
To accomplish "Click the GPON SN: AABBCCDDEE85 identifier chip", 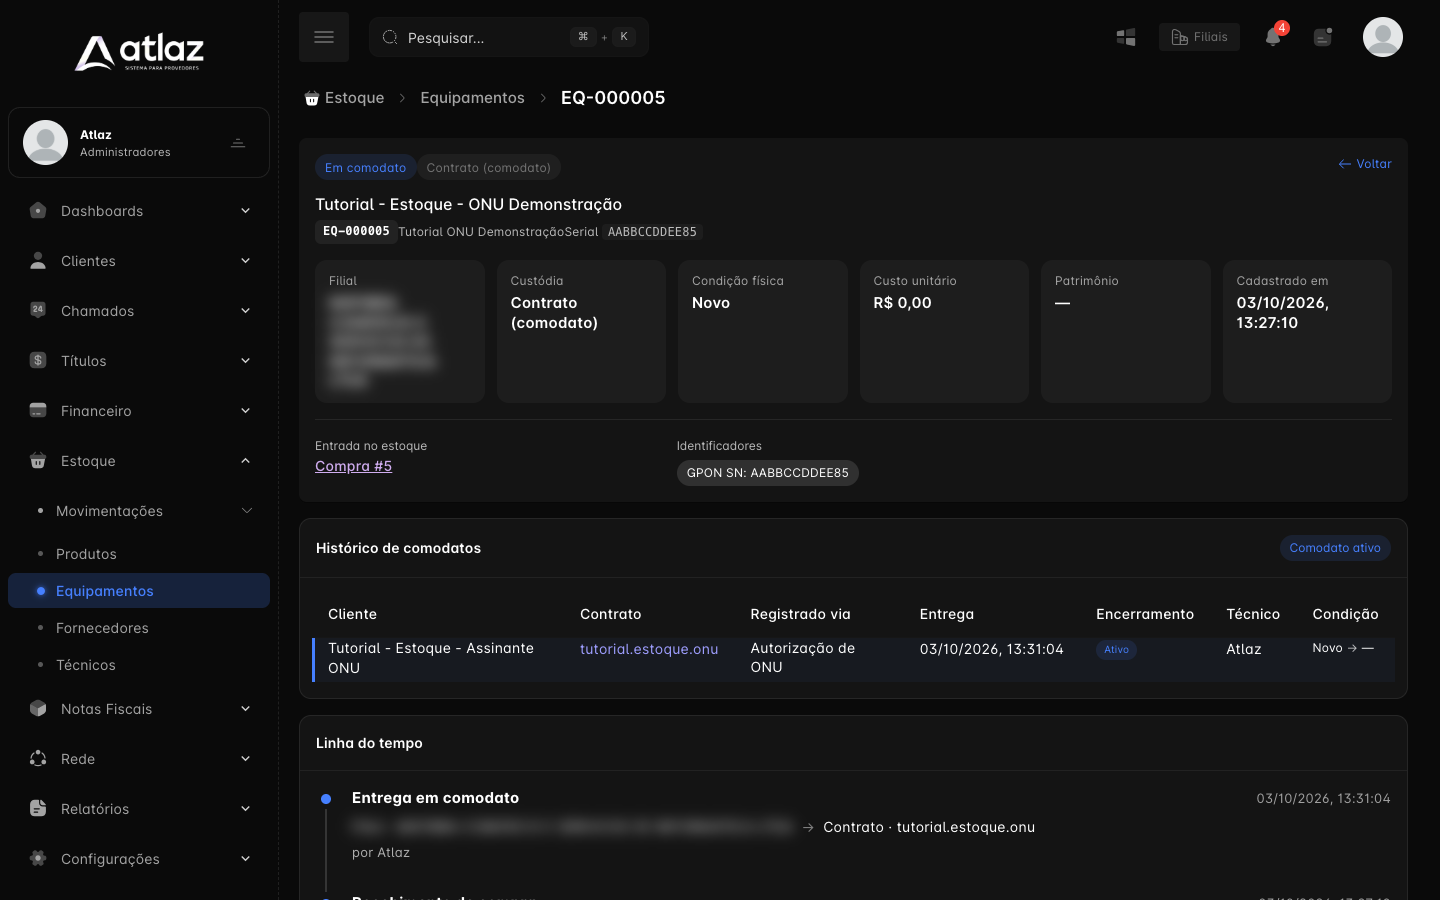I will click(x=767, y=473).
